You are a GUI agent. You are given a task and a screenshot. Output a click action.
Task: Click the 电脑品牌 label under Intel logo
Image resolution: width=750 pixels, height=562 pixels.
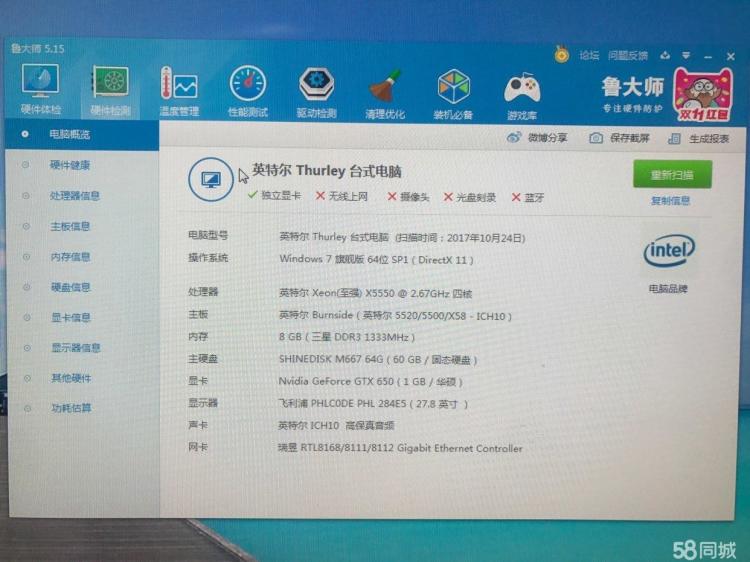tap(668, 289)
